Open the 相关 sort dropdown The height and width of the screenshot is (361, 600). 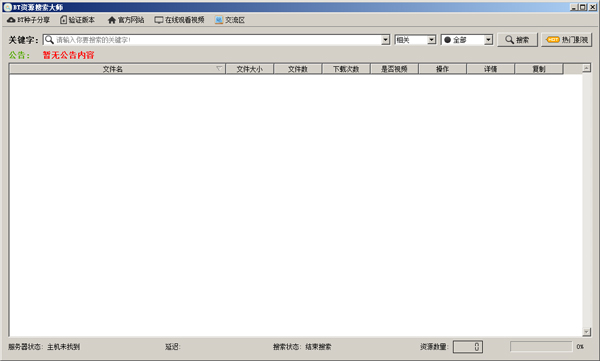click(415, 40)
